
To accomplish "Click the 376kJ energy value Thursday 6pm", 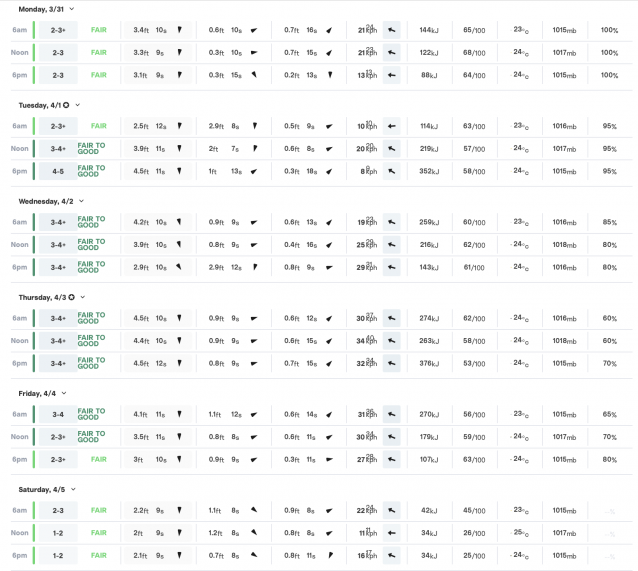I will [x=429, y=364].
